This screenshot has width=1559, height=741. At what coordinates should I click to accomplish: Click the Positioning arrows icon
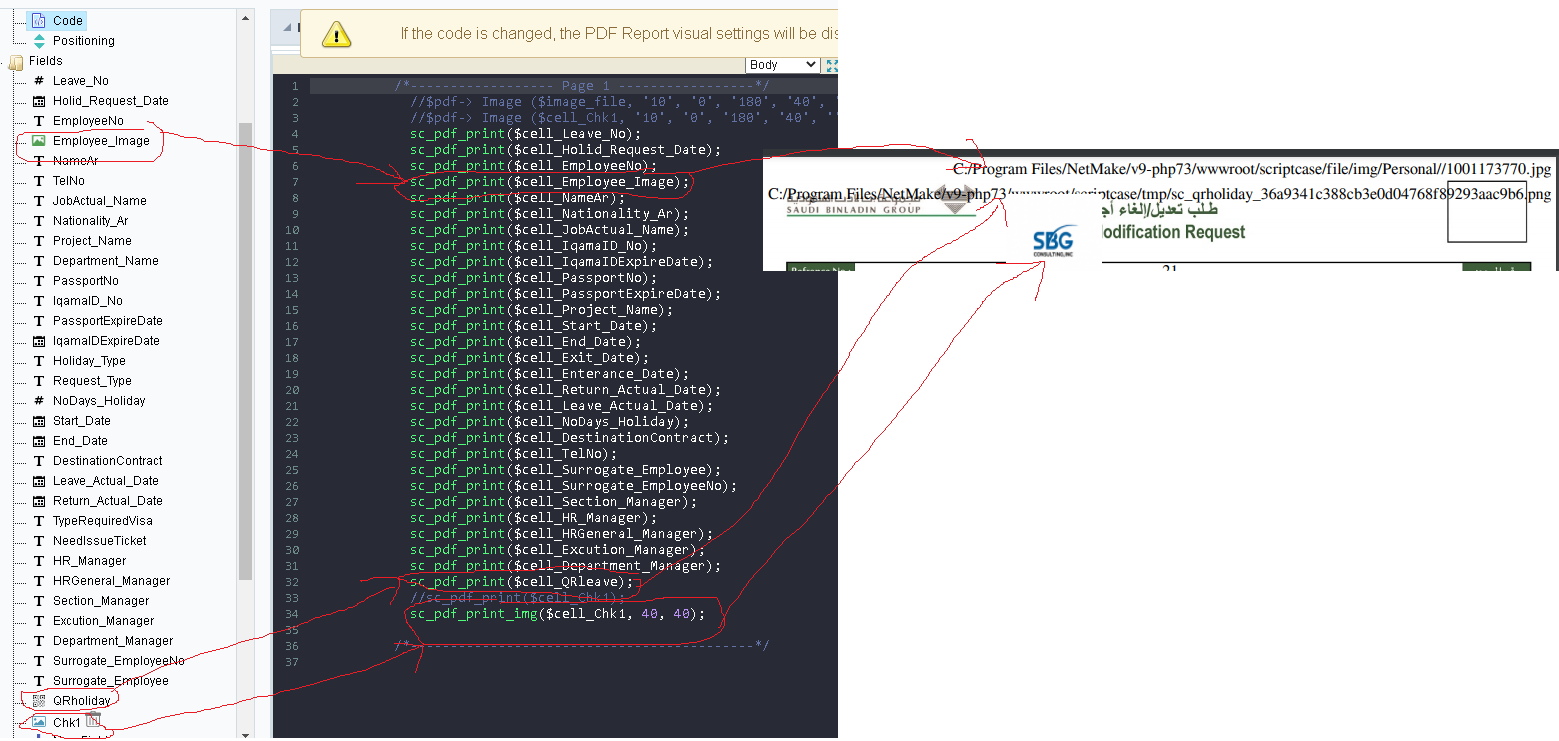[39, 41]
